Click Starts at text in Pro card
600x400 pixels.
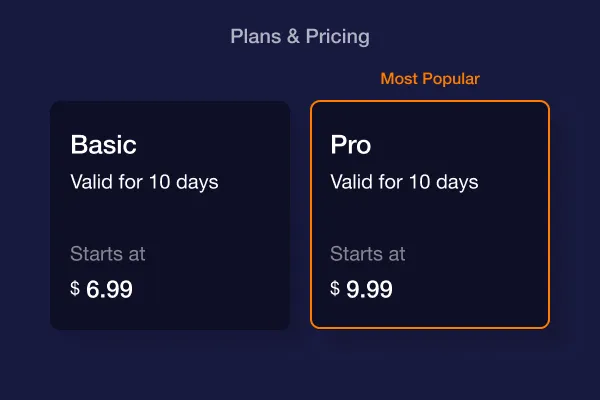pos(368,254)
